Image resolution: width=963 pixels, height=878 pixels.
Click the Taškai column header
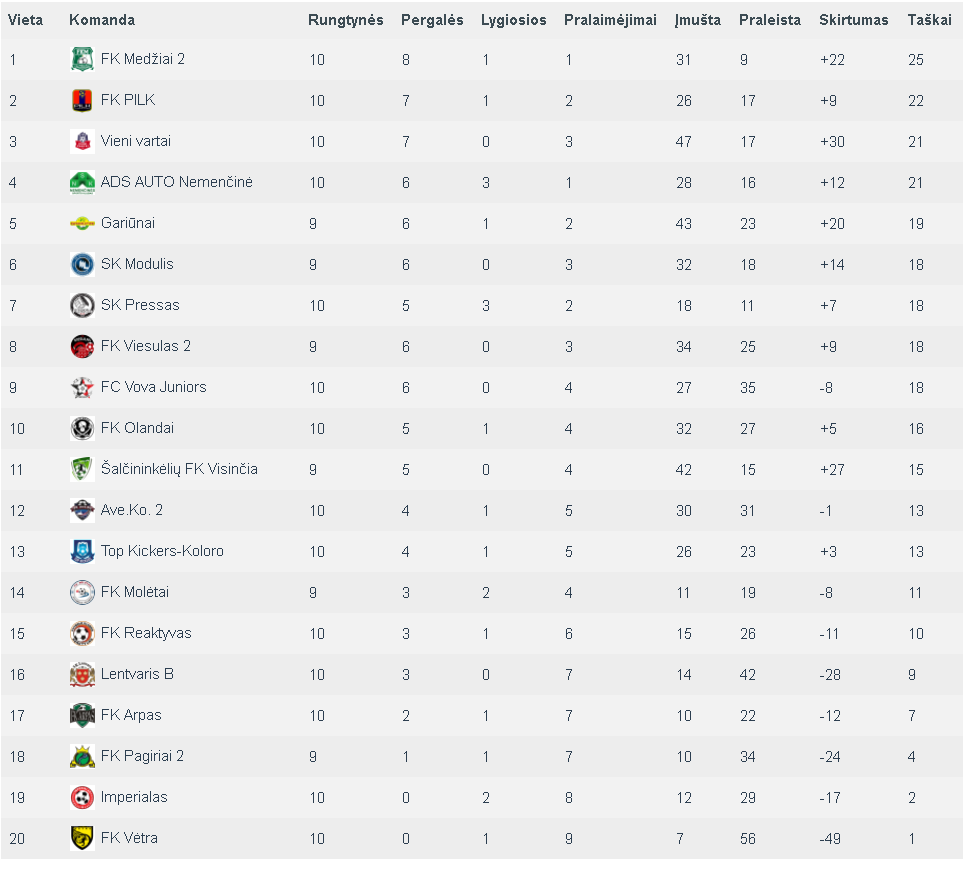tap(929, 20)
